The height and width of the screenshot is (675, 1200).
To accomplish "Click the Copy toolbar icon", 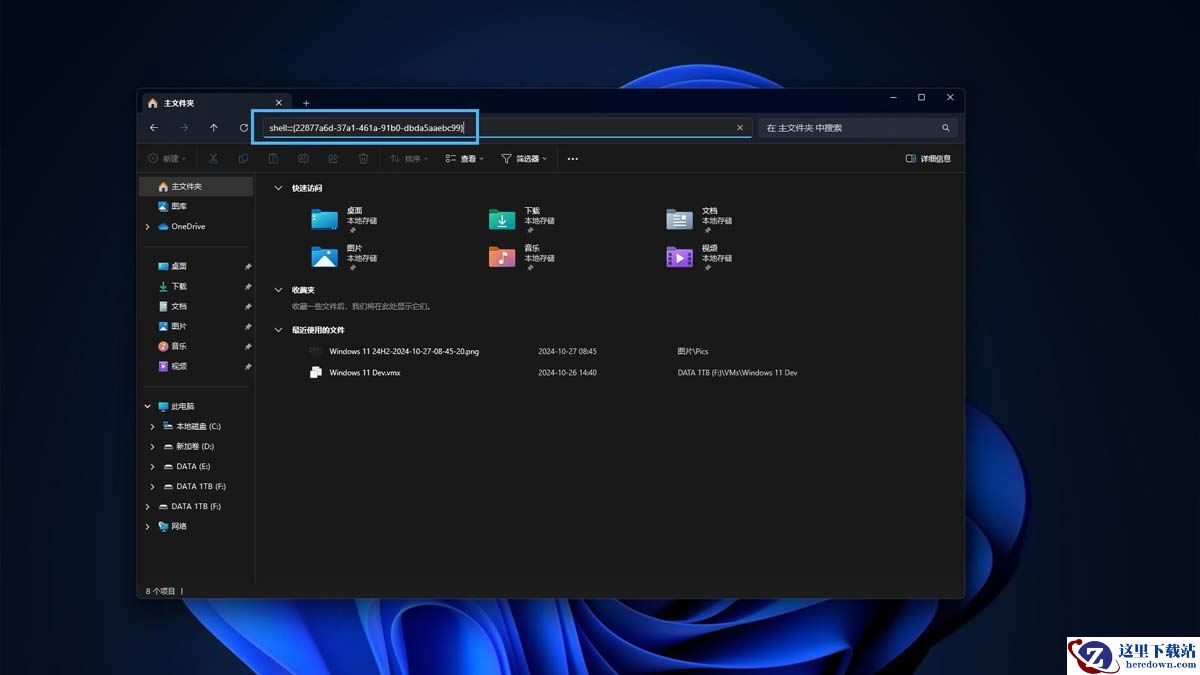I will coord(243,158).
